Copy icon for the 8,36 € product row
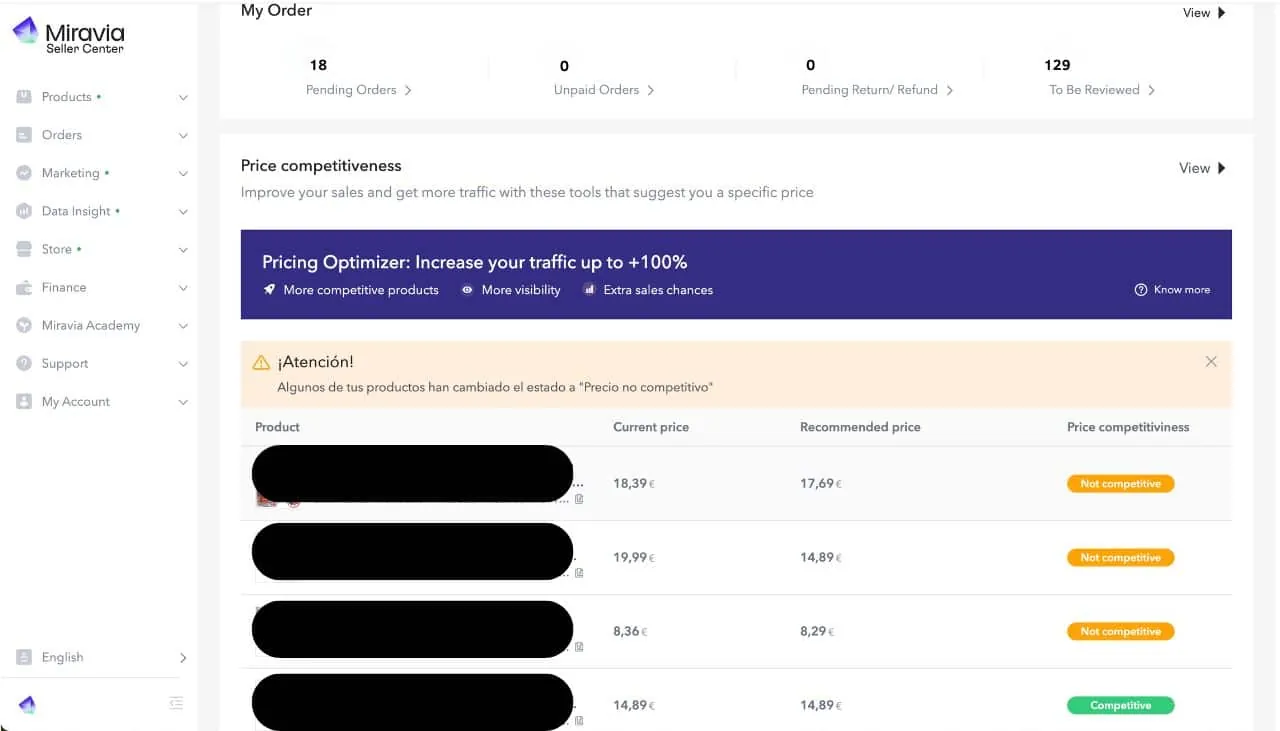The height and width of the screenshot is (731, 1280). tap(579, 647)
